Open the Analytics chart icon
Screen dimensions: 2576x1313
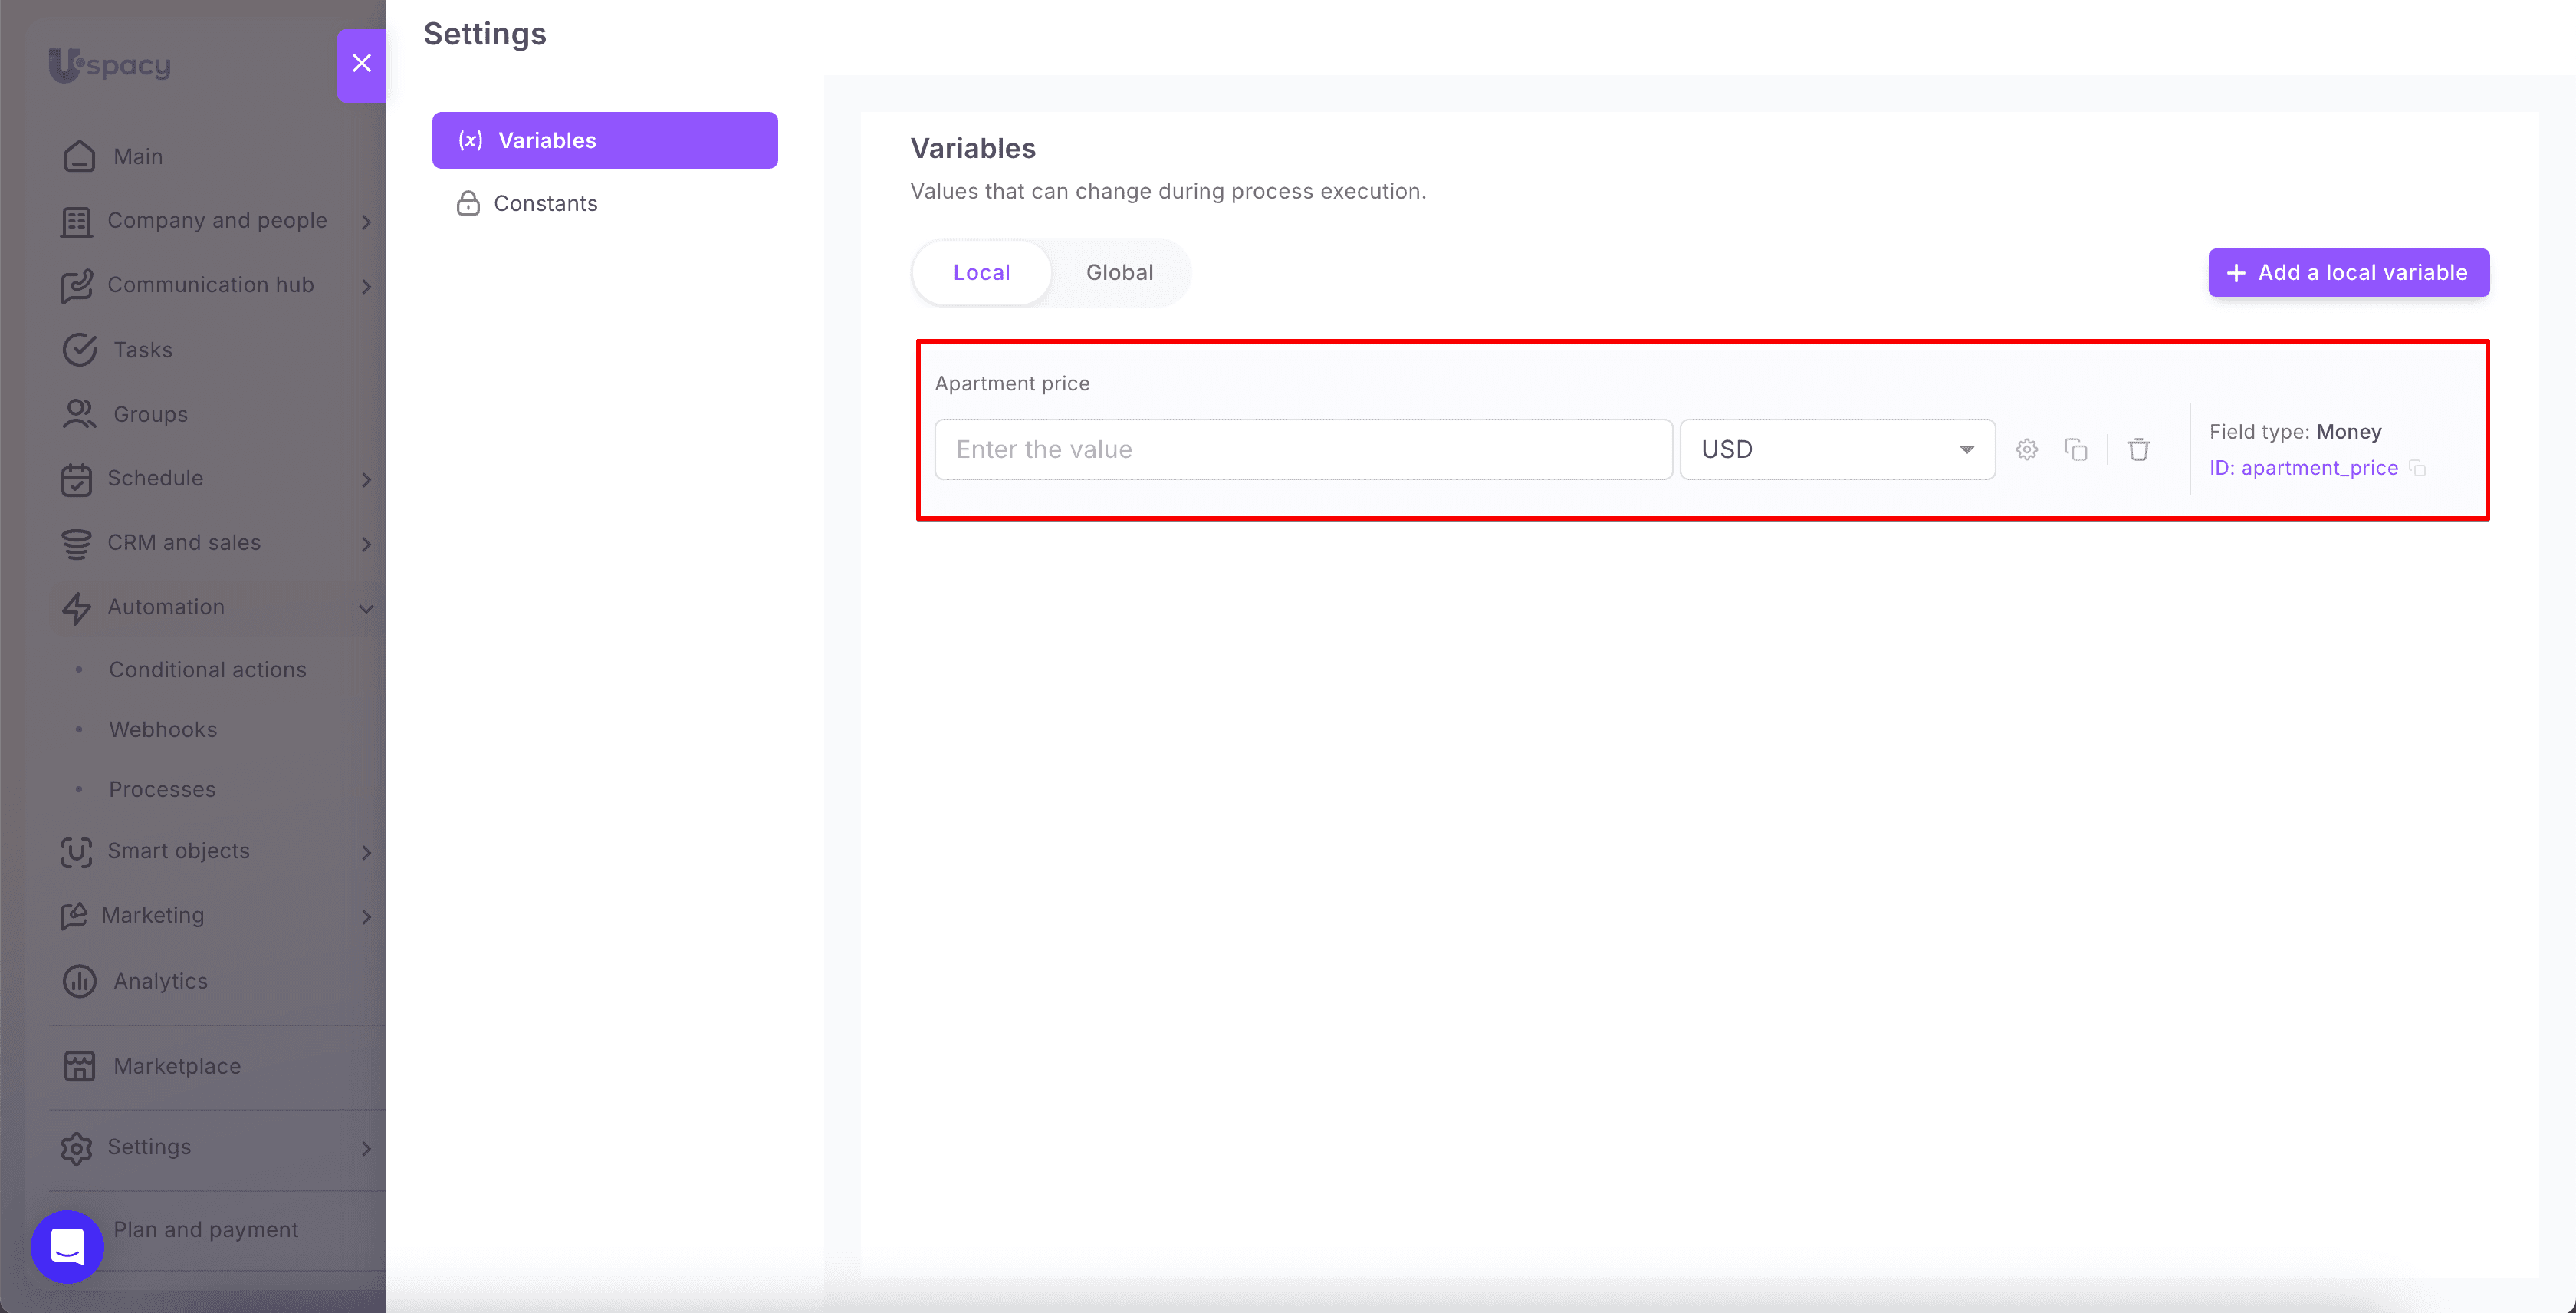point(79,981)
